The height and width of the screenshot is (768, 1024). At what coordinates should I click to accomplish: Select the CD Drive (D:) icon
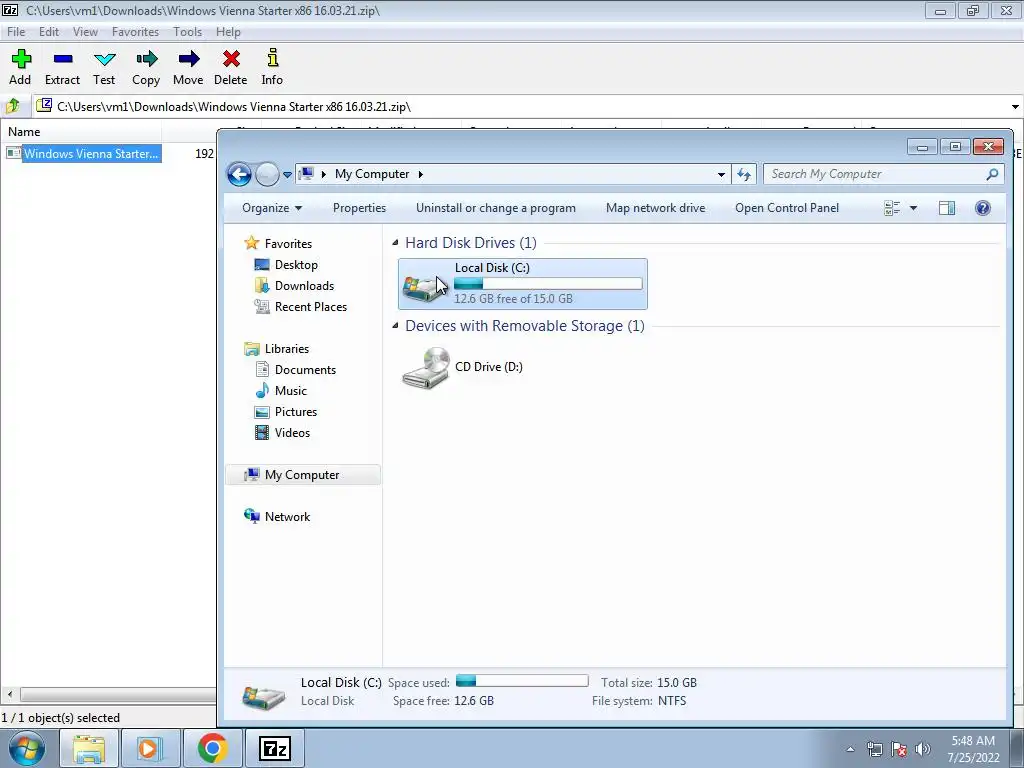[x=426, y=367]
